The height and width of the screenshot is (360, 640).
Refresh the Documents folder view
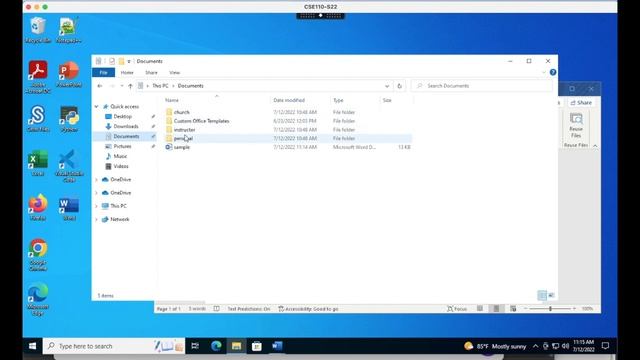[x=400, y=86]
